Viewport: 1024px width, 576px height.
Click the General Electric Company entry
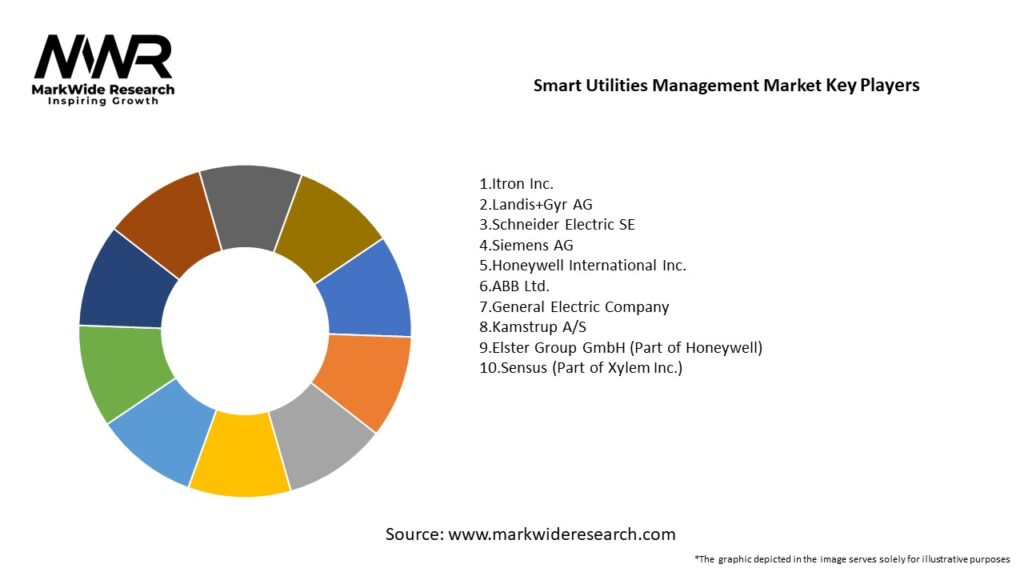(x=574, y=306)
